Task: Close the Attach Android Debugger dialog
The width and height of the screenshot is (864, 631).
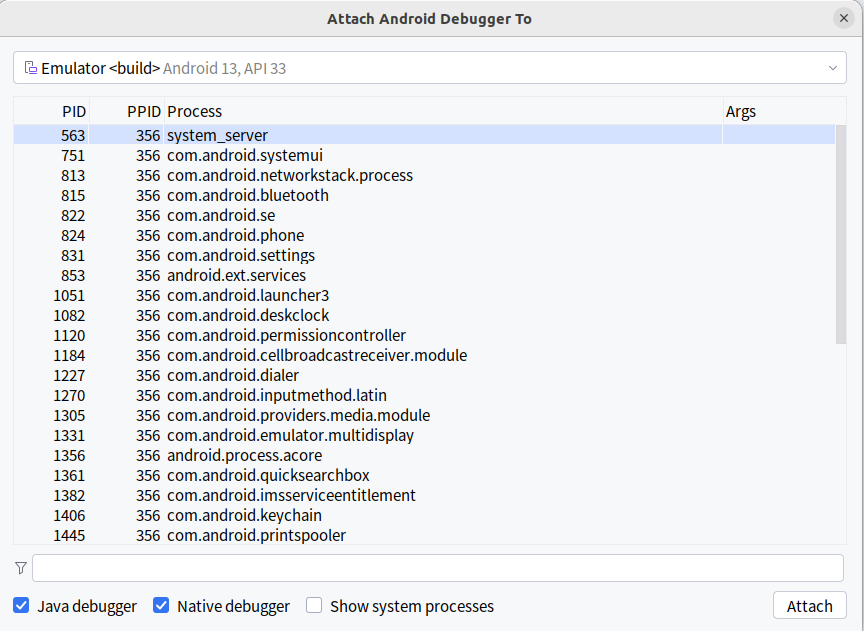Action: [x=844, y=18]
